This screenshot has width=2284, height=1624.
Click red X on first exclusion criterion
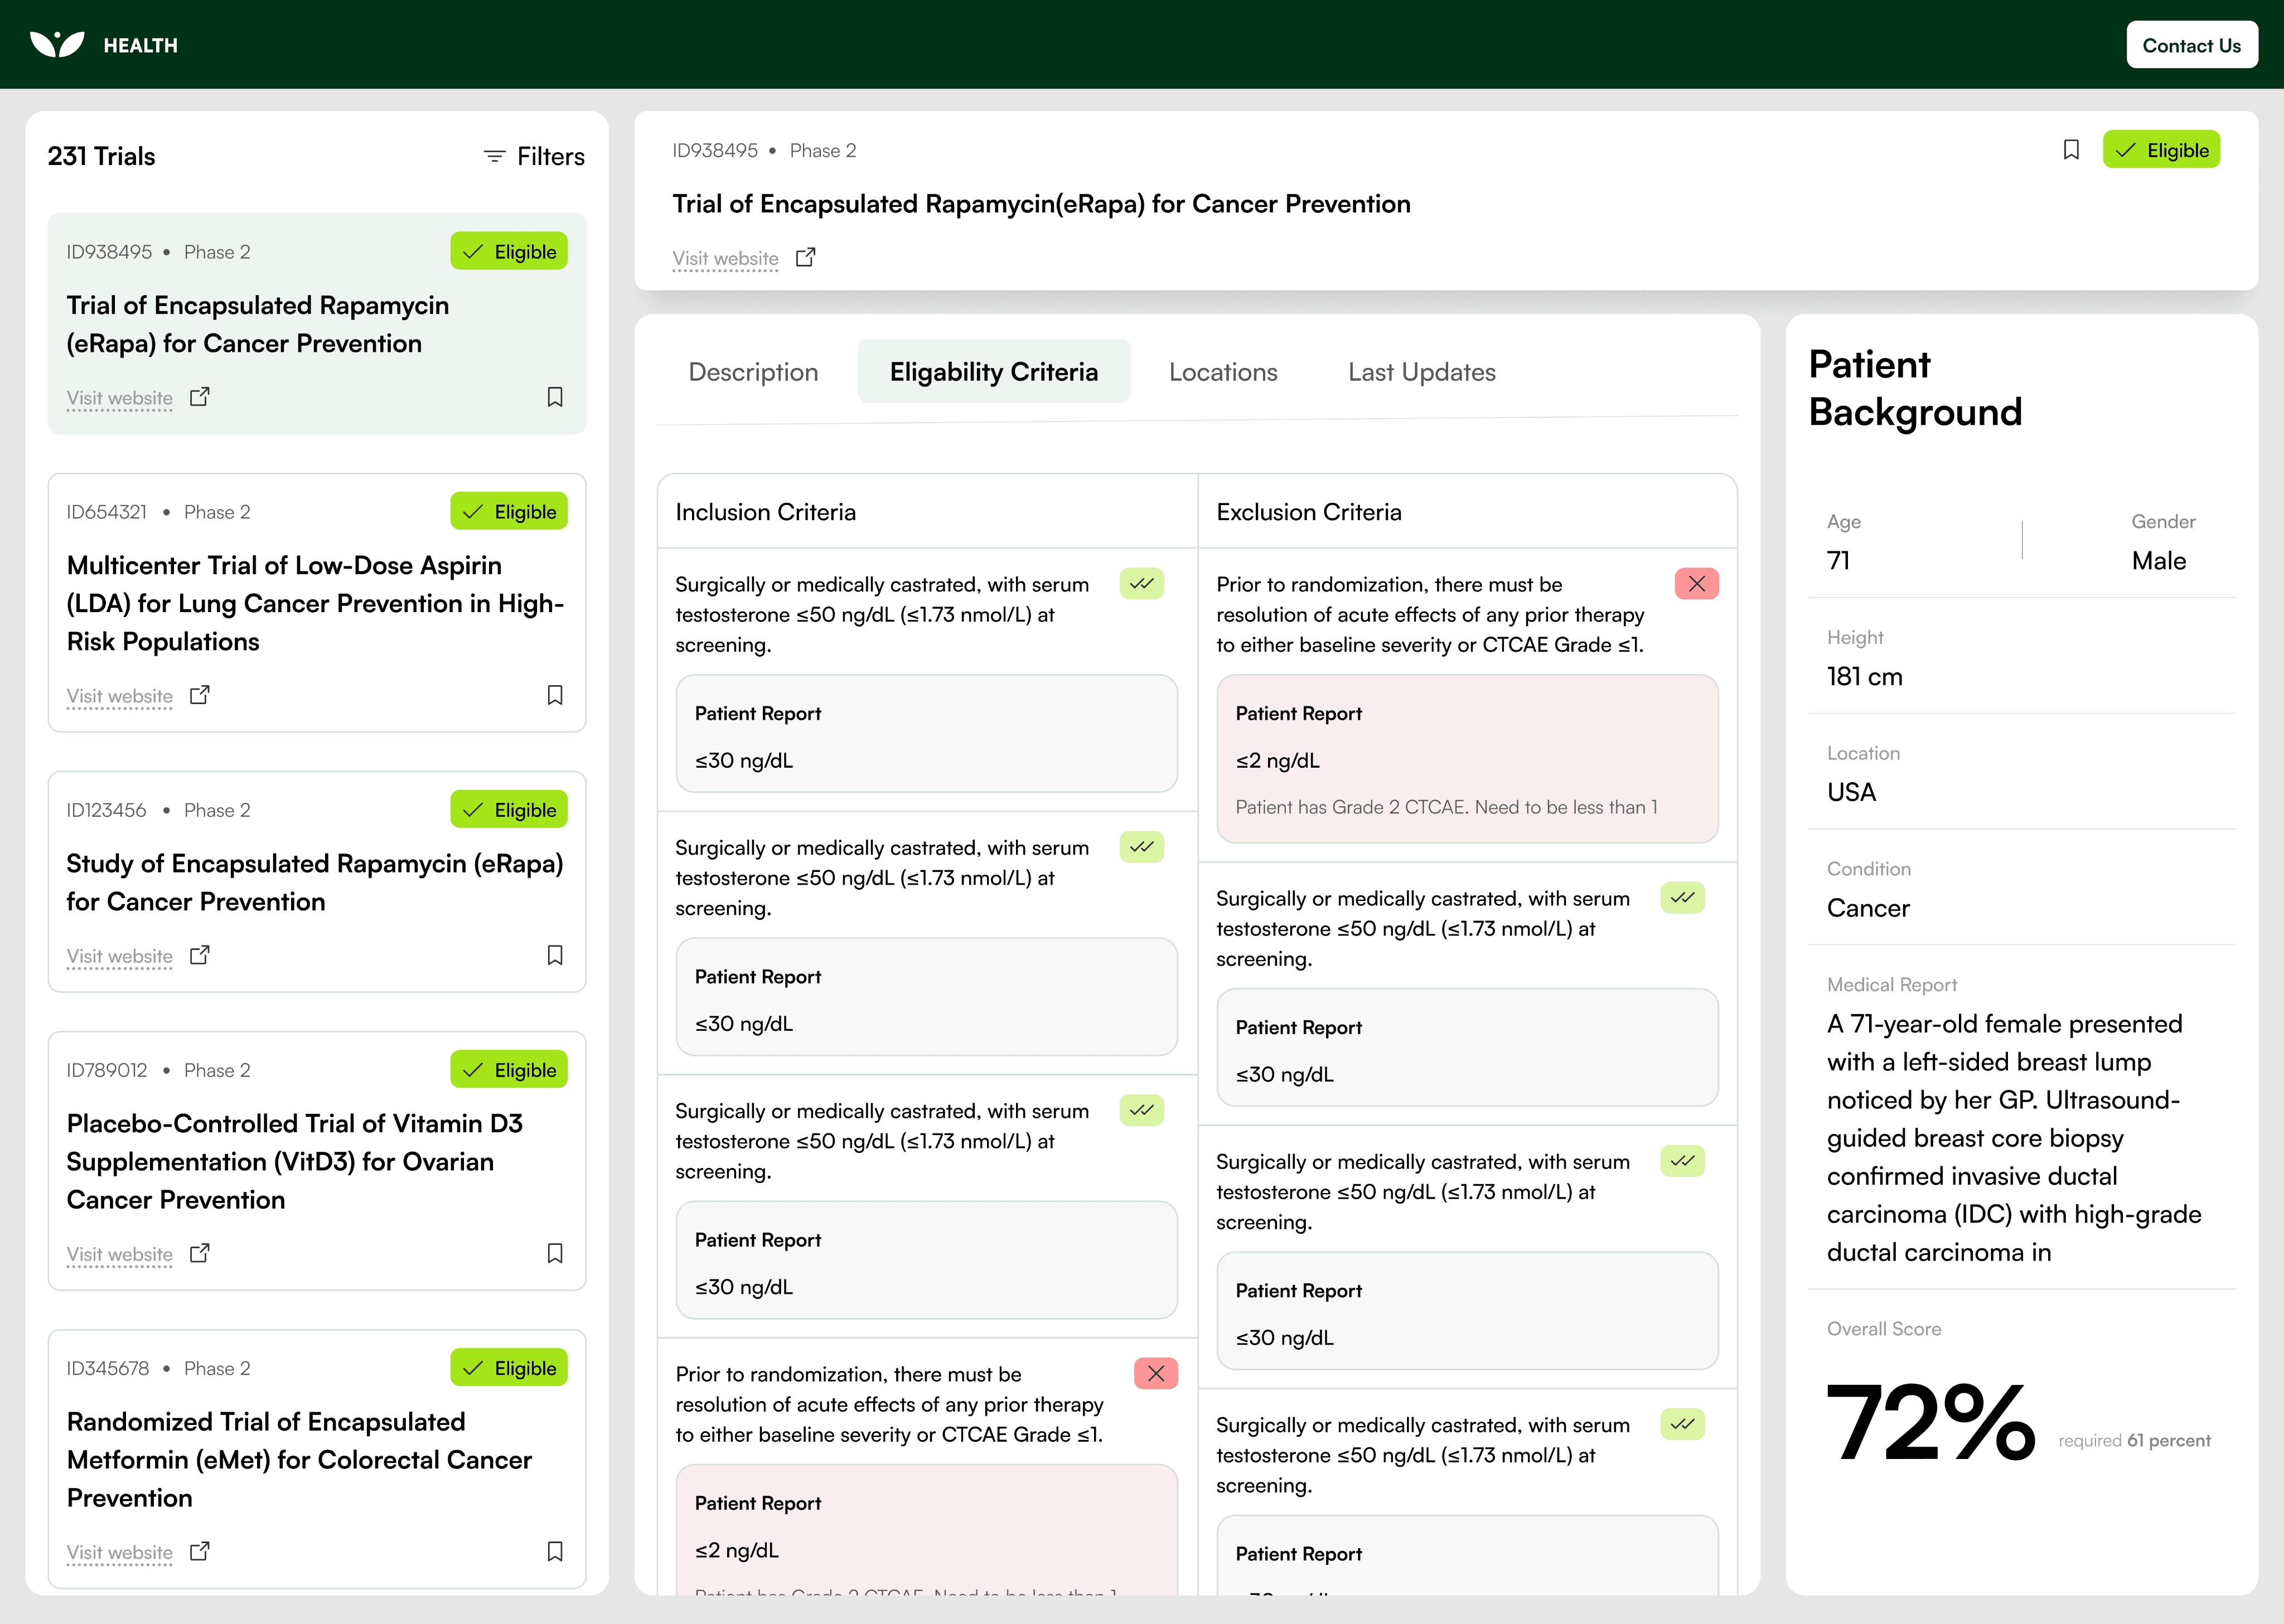[x=1696, y=584]
